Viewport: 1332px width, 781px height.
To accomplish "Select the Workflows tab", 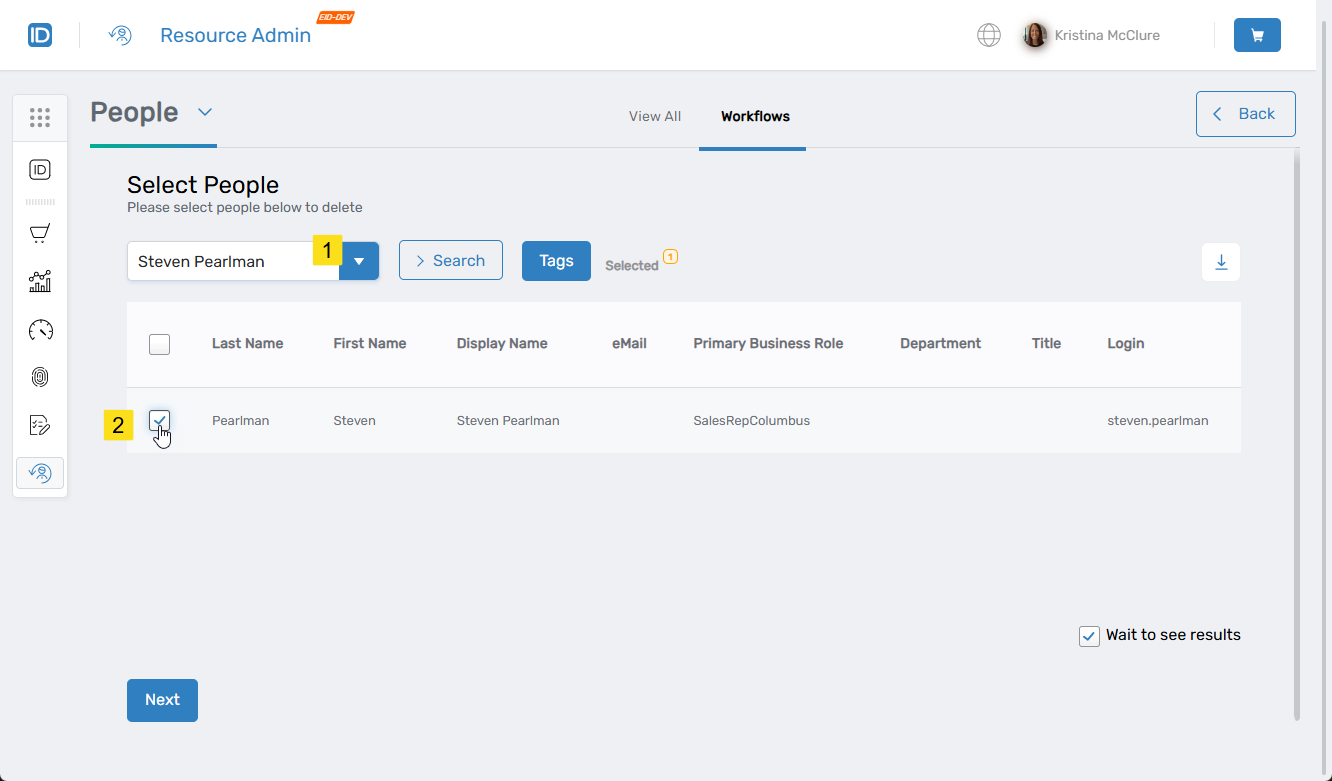I will click(x=755, y=116).
